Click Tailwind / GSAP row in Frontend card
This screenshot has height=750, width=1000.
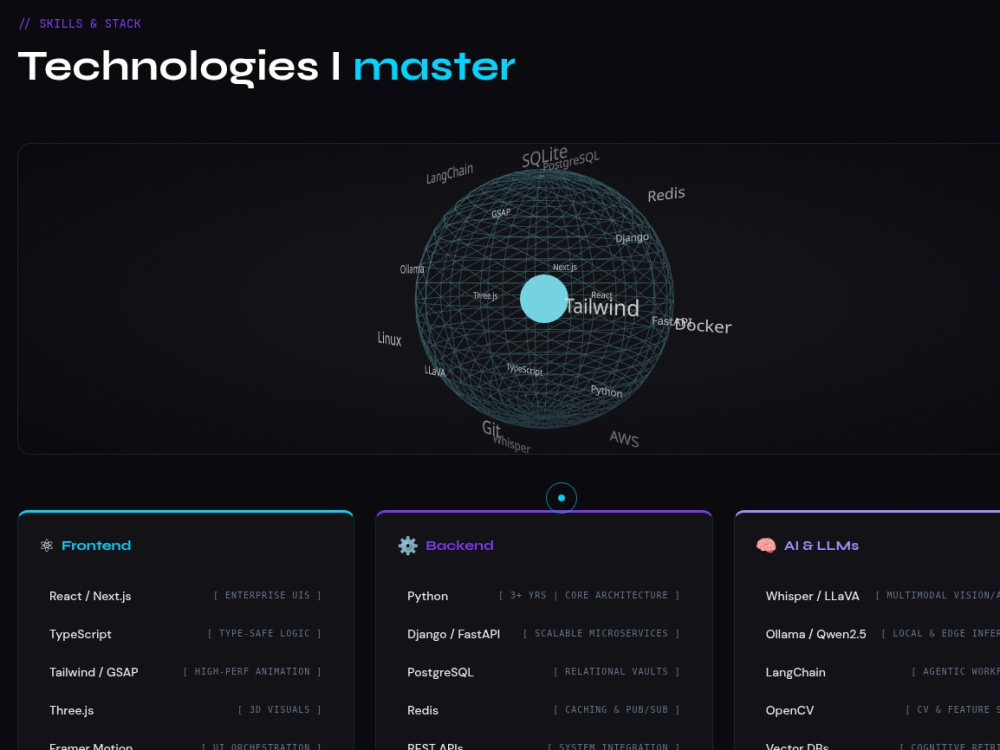pyautogui.click(x=186, y=672)
